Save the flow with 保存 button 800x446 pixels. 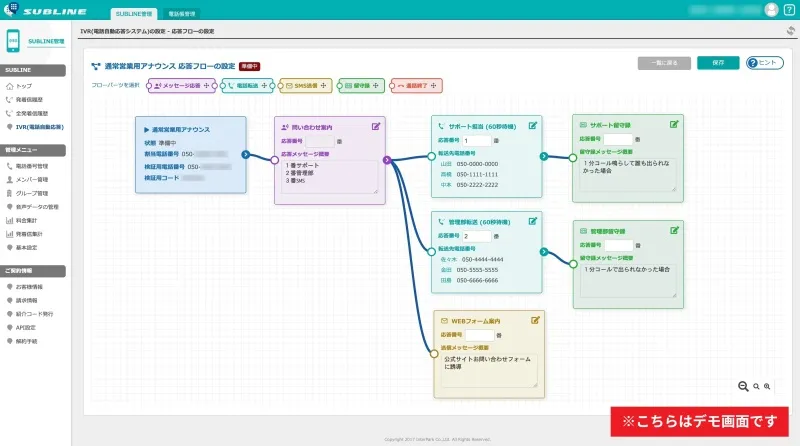point(718,63)
